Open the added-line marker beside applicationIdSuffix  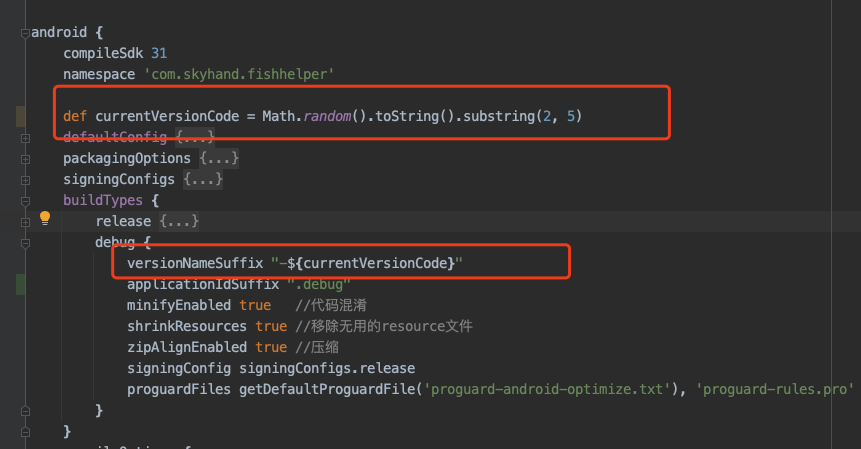click(x=20, y=284)
